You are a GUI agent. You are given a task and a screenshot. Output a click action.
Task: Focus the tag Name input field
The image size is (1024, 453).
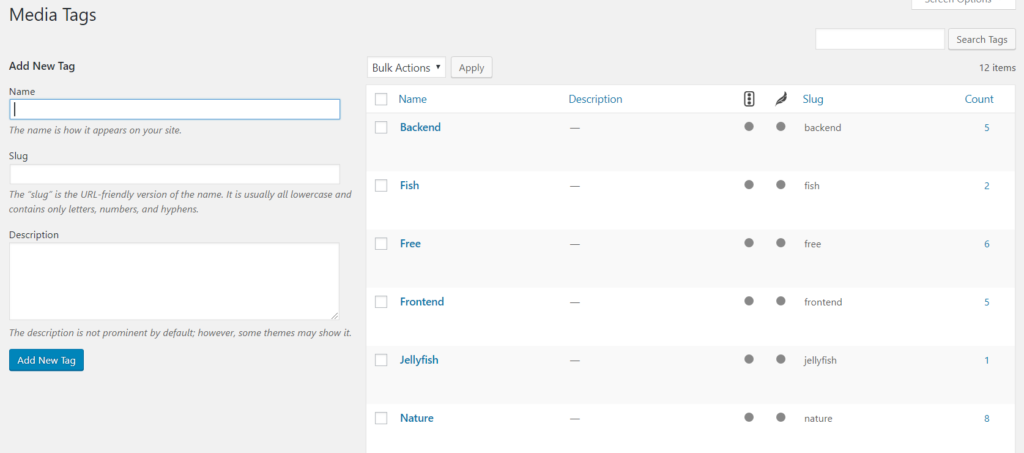pyautogui.click(x=174, y=109)
